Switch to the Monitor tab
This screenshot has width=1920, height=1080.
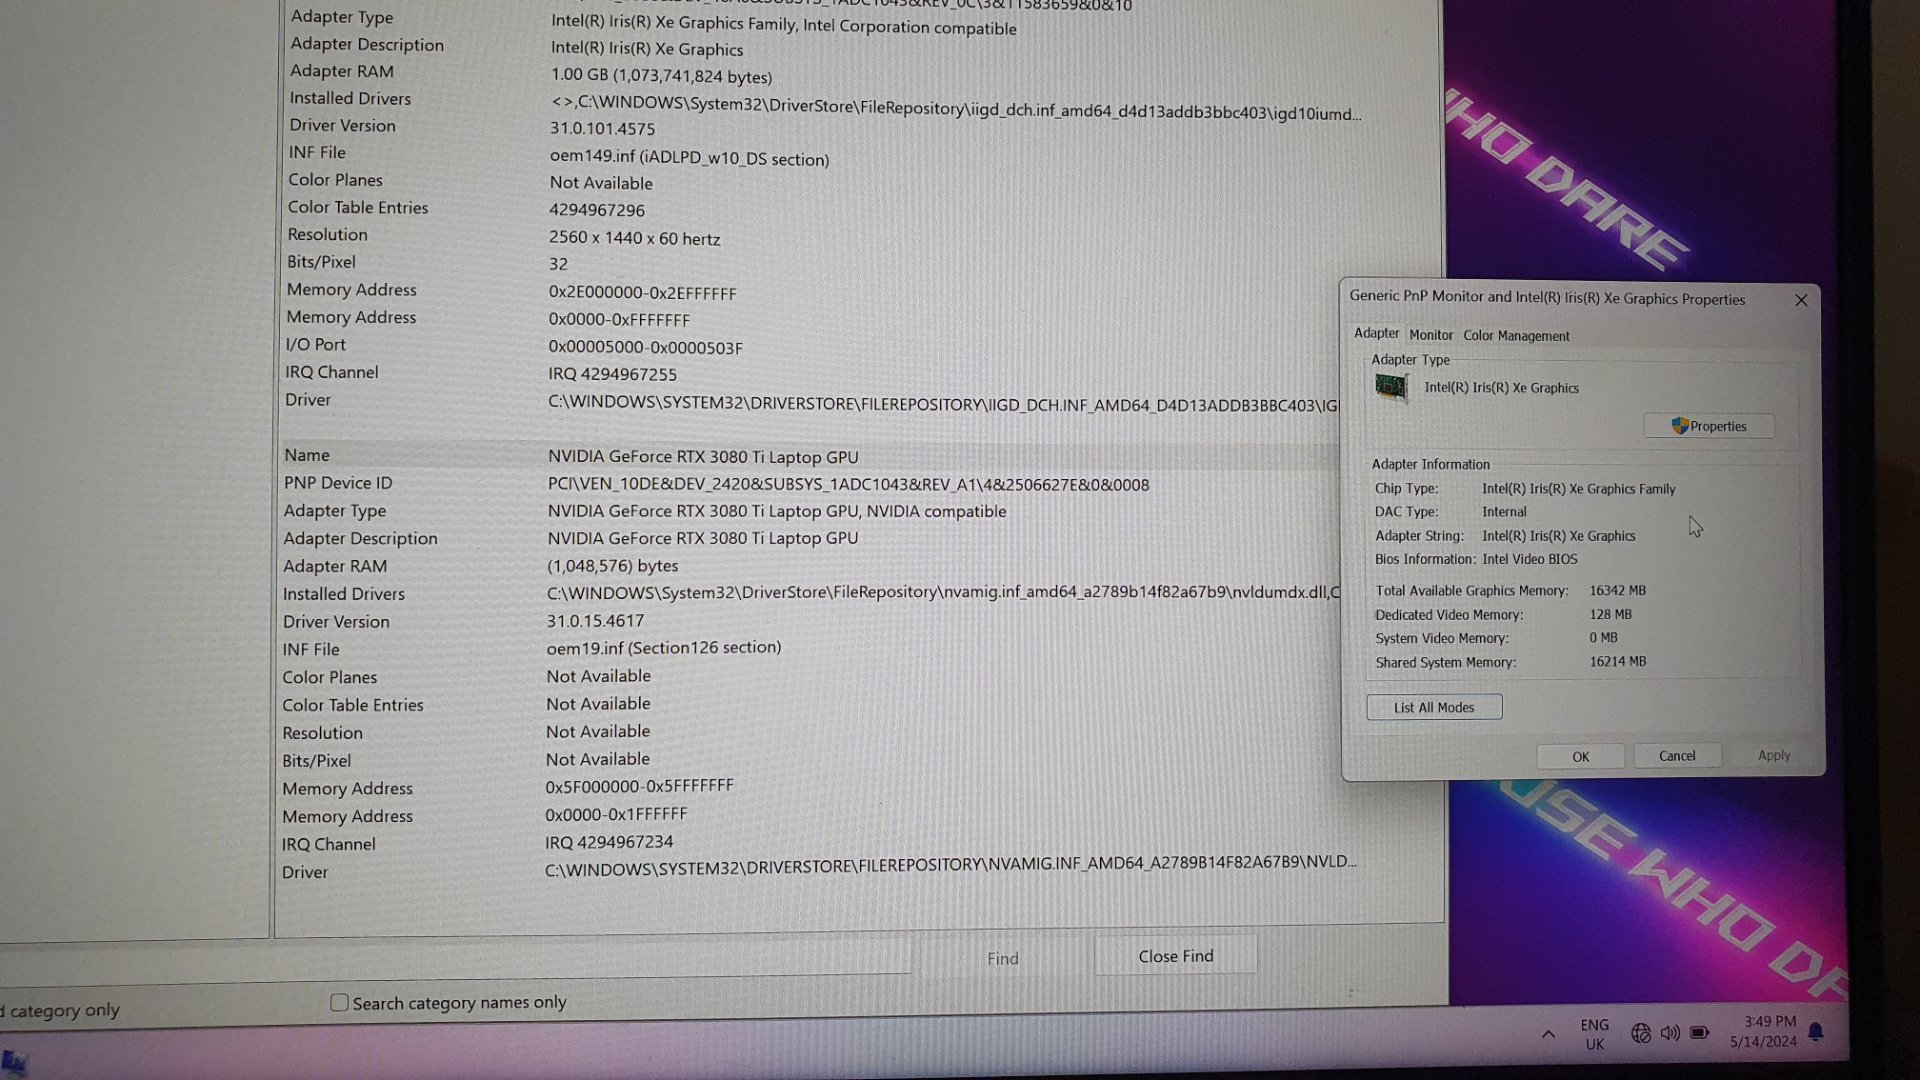(1431, 335)
